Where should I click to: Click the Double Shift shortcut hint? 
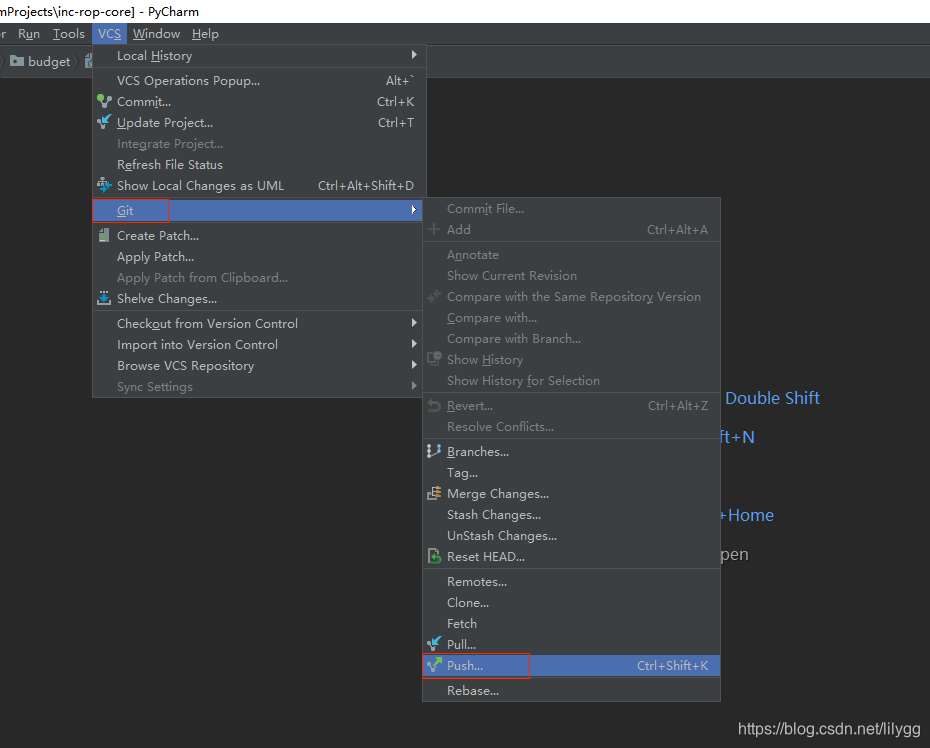[772, 397]
